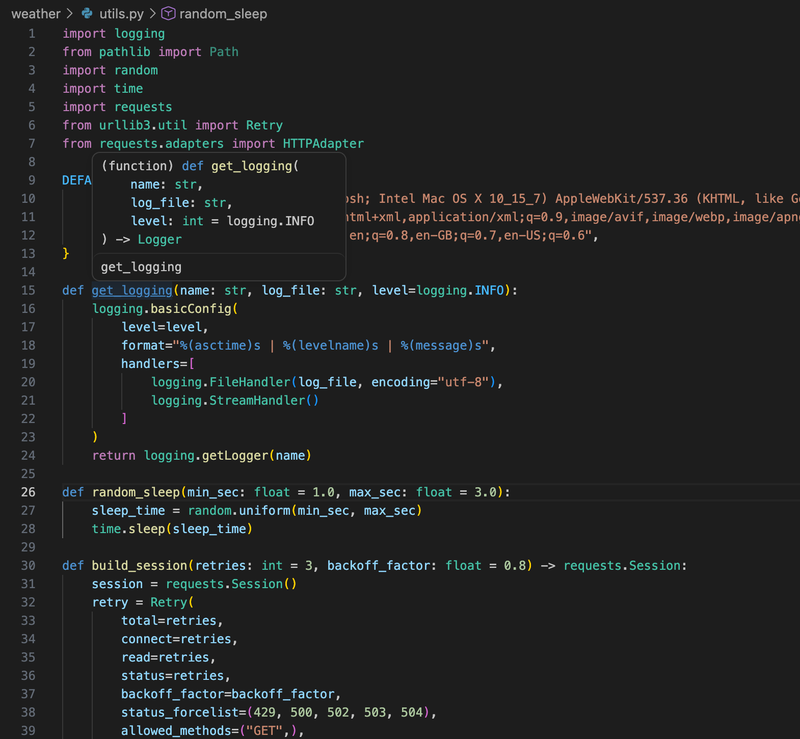Click 'handlers=[' on line 19
This screenshot has width=800, height=739.
coord(158,364)
